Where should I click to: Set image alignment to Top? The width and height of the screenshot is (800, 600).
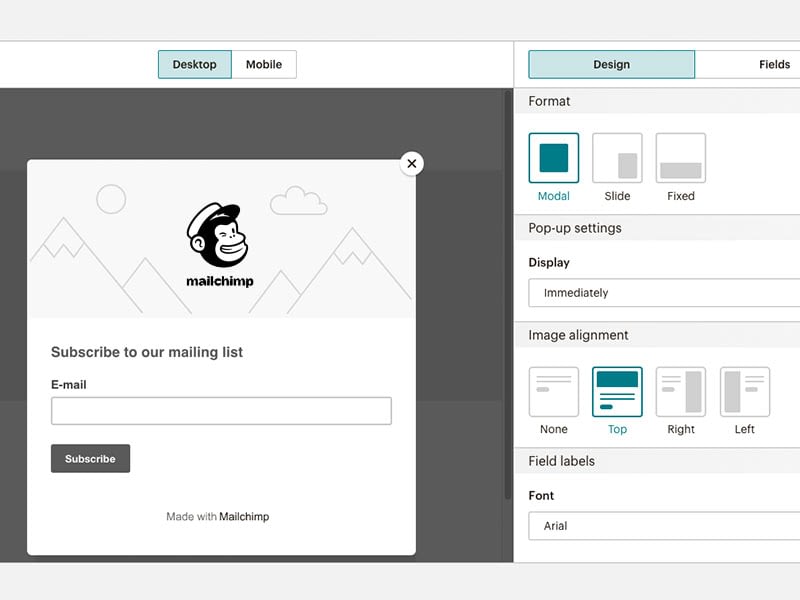pyautogui.click(x=617, y=391)
